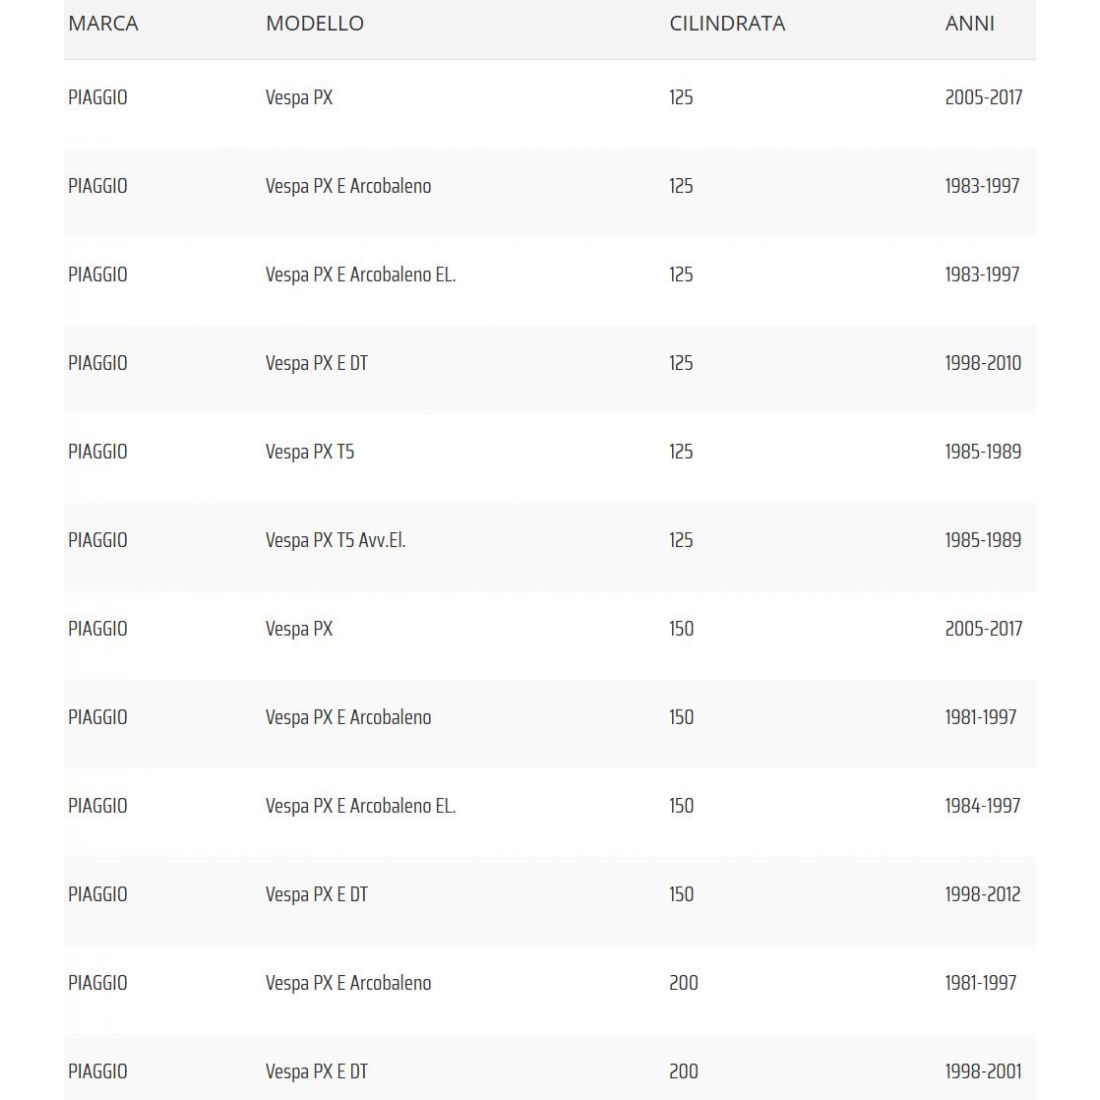Click the 1998-2012 years cell
1100x1100 pixels.
click(982, 894)
